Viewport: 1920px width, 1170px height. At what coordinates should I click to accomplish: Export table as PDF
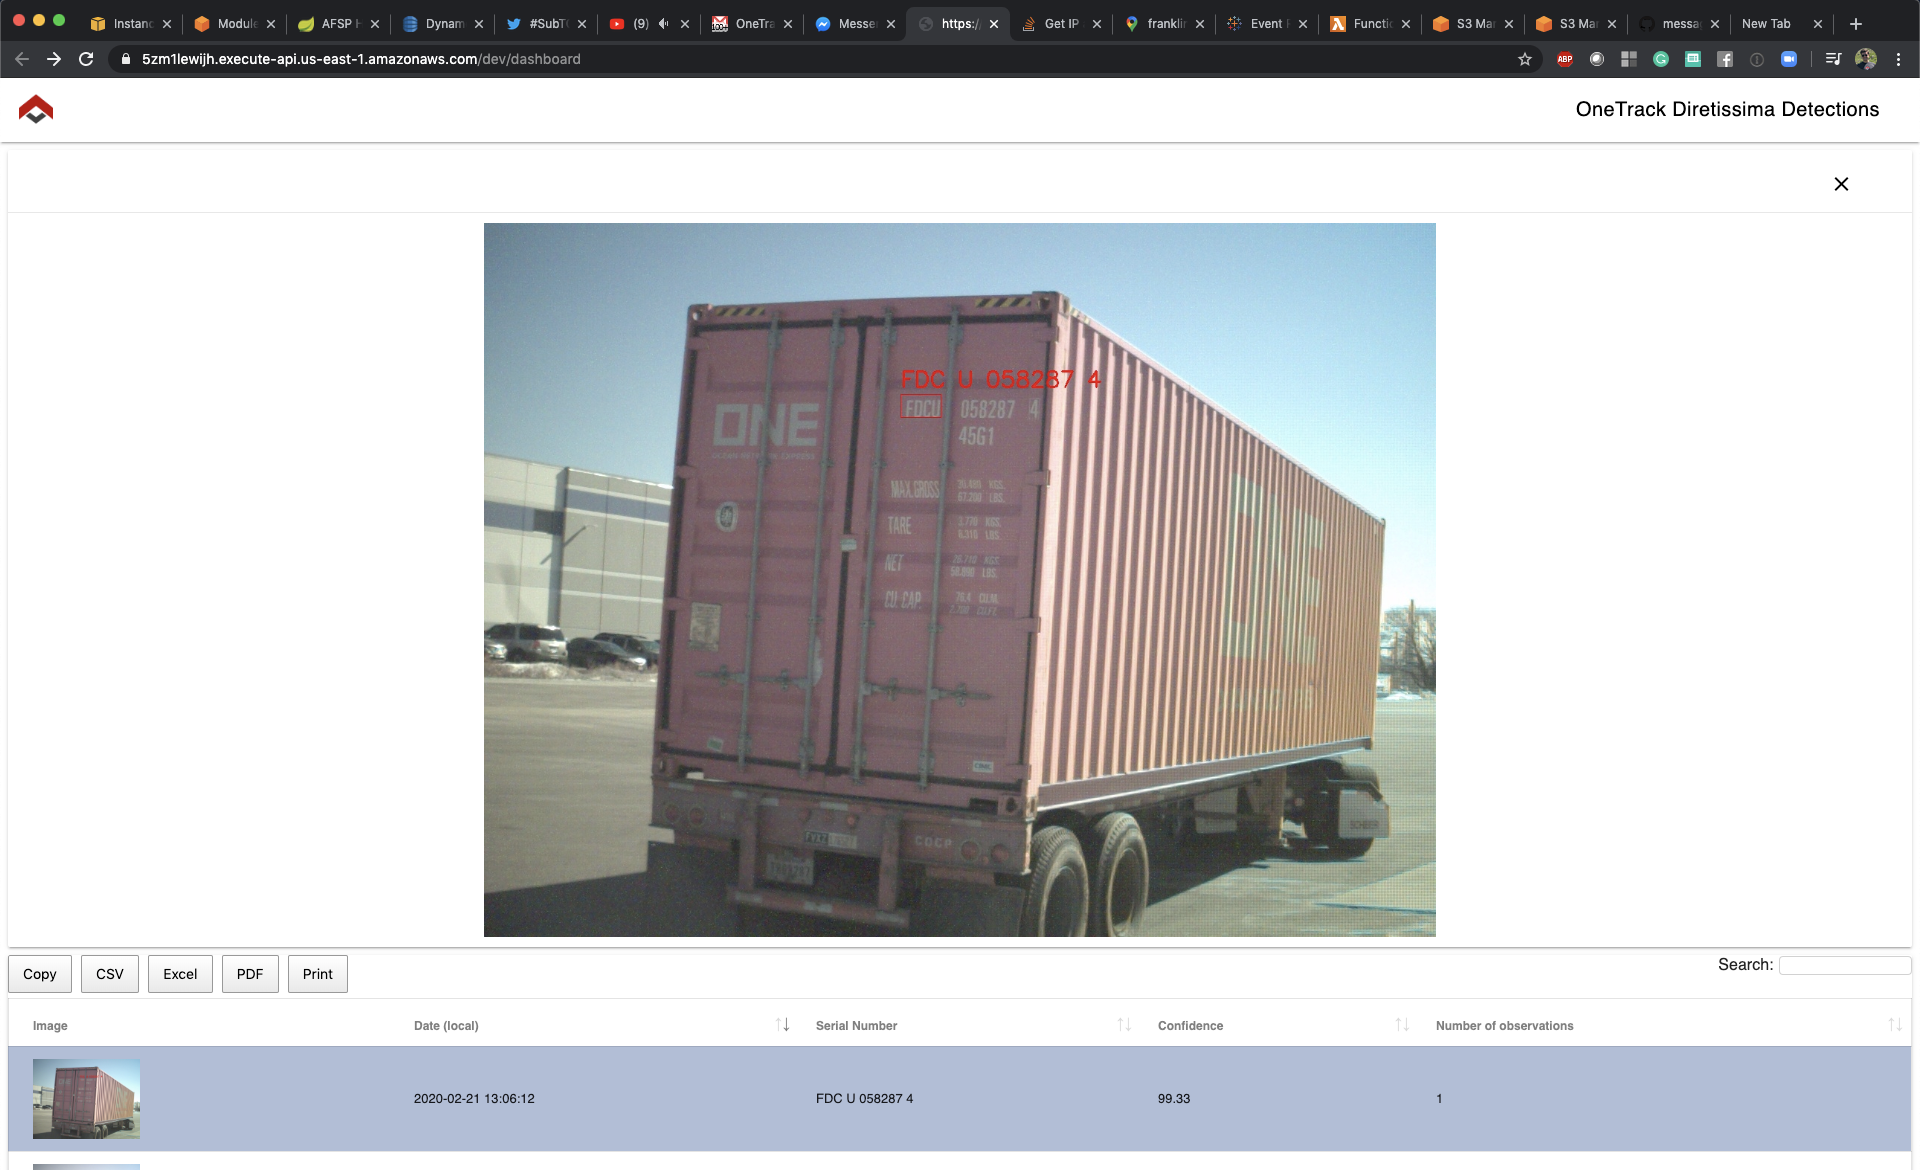tap(250, 974)
